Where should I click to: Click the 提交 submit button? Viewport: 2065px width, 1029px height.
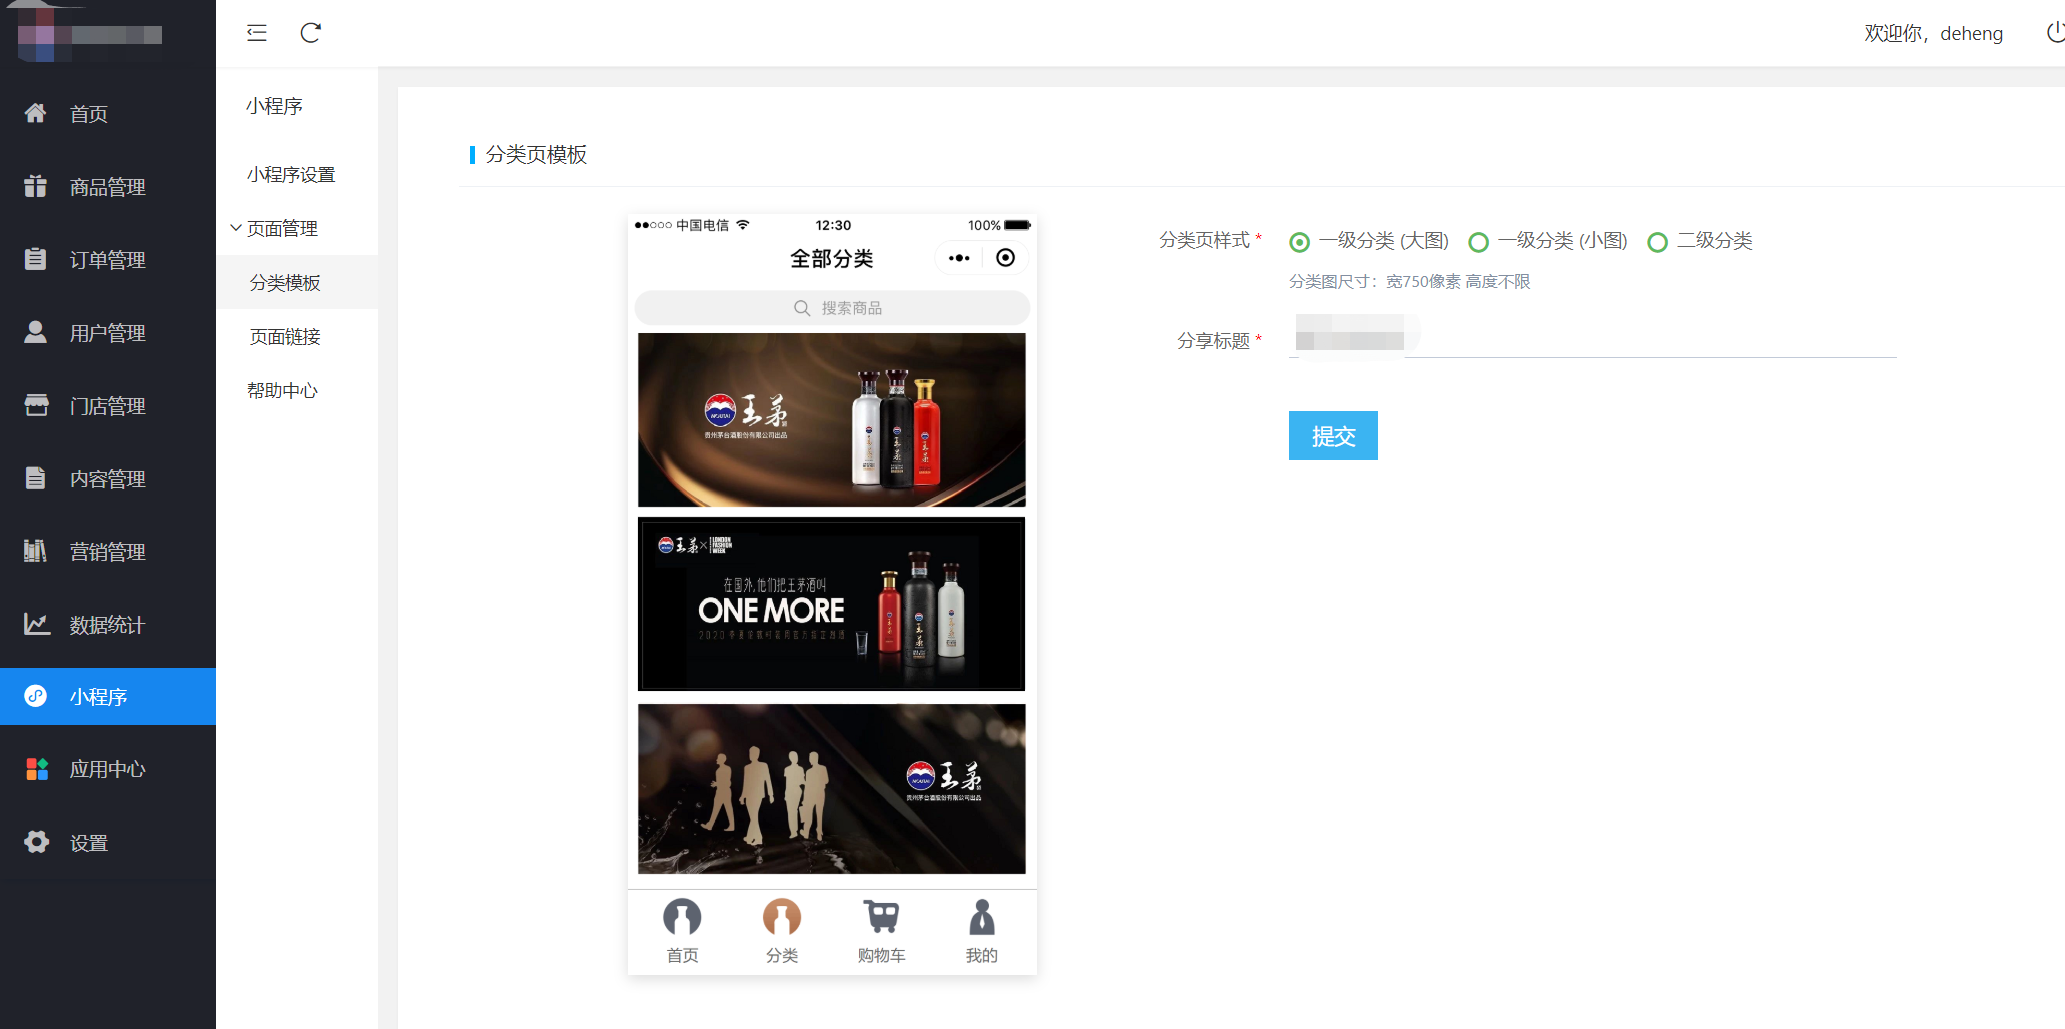pyautogui.click(x=1333, y=435)
